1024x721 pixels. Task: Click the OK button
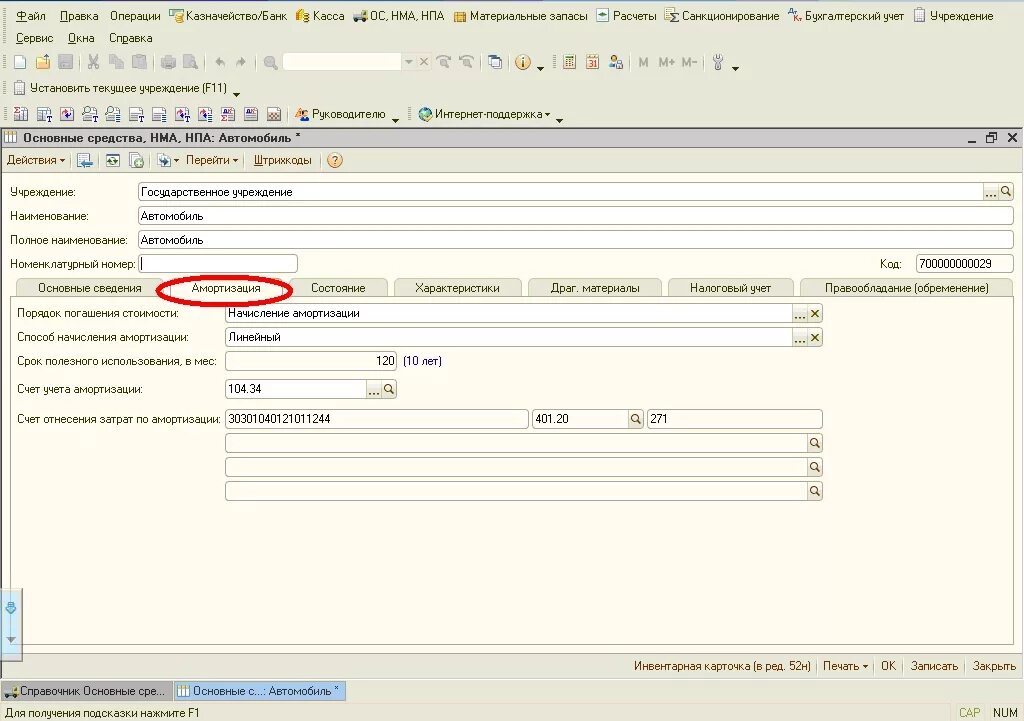(888, 666)
